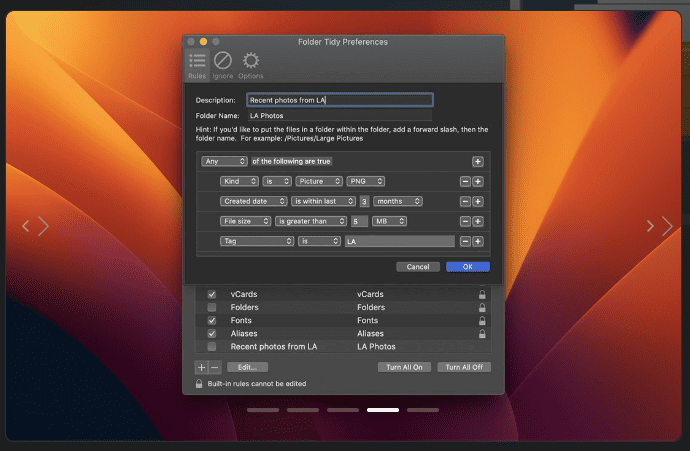690x451 pixels.
Task: Add a new top-level condition with plus
Action: pyautogui.click(x=478, y=161)
